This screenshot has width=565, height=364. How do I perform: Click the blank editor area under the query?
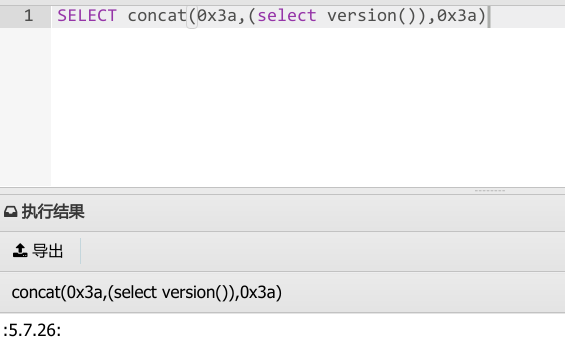308,107
